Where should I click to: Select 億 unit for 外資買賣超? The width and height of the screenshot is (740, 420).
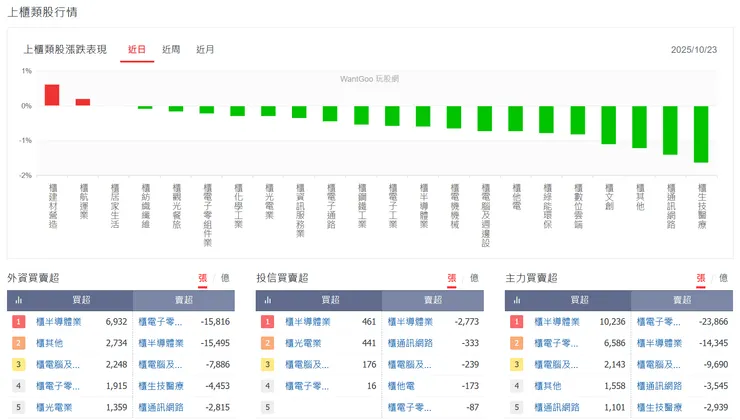pyautogui.click(x=225, y=278)
